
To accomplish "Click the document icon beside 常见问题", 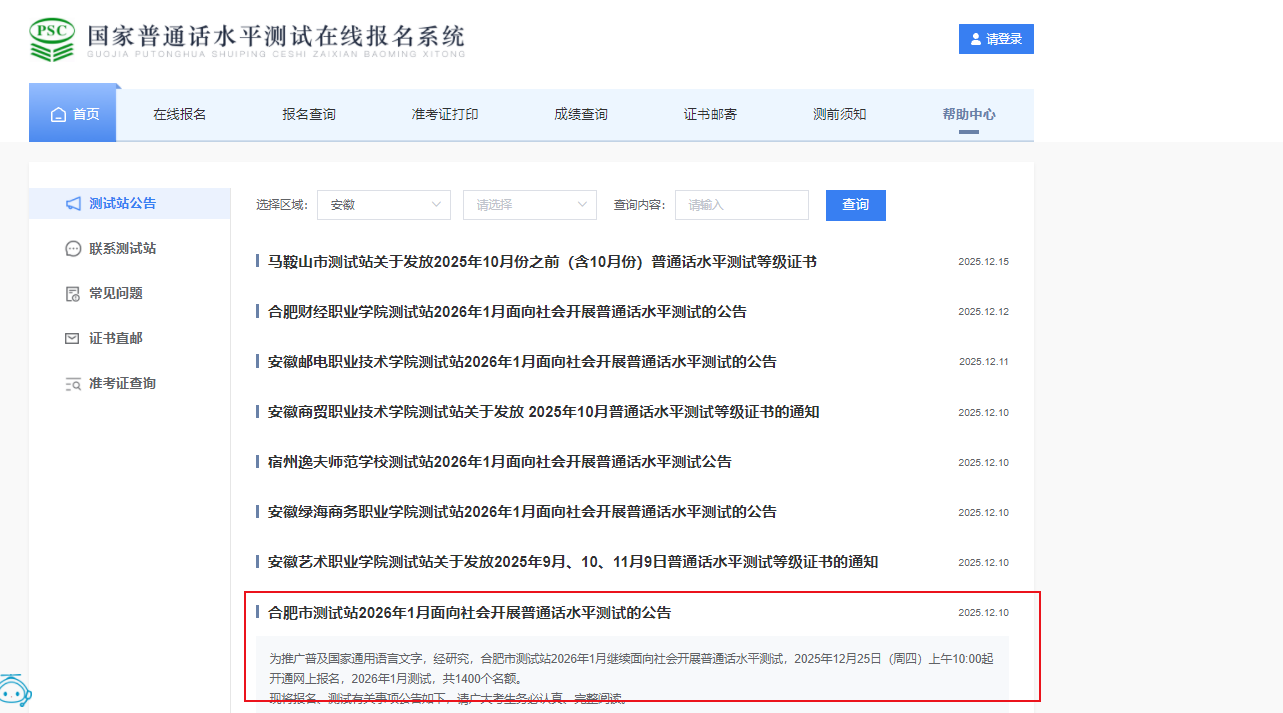I will tap(72, 294).
